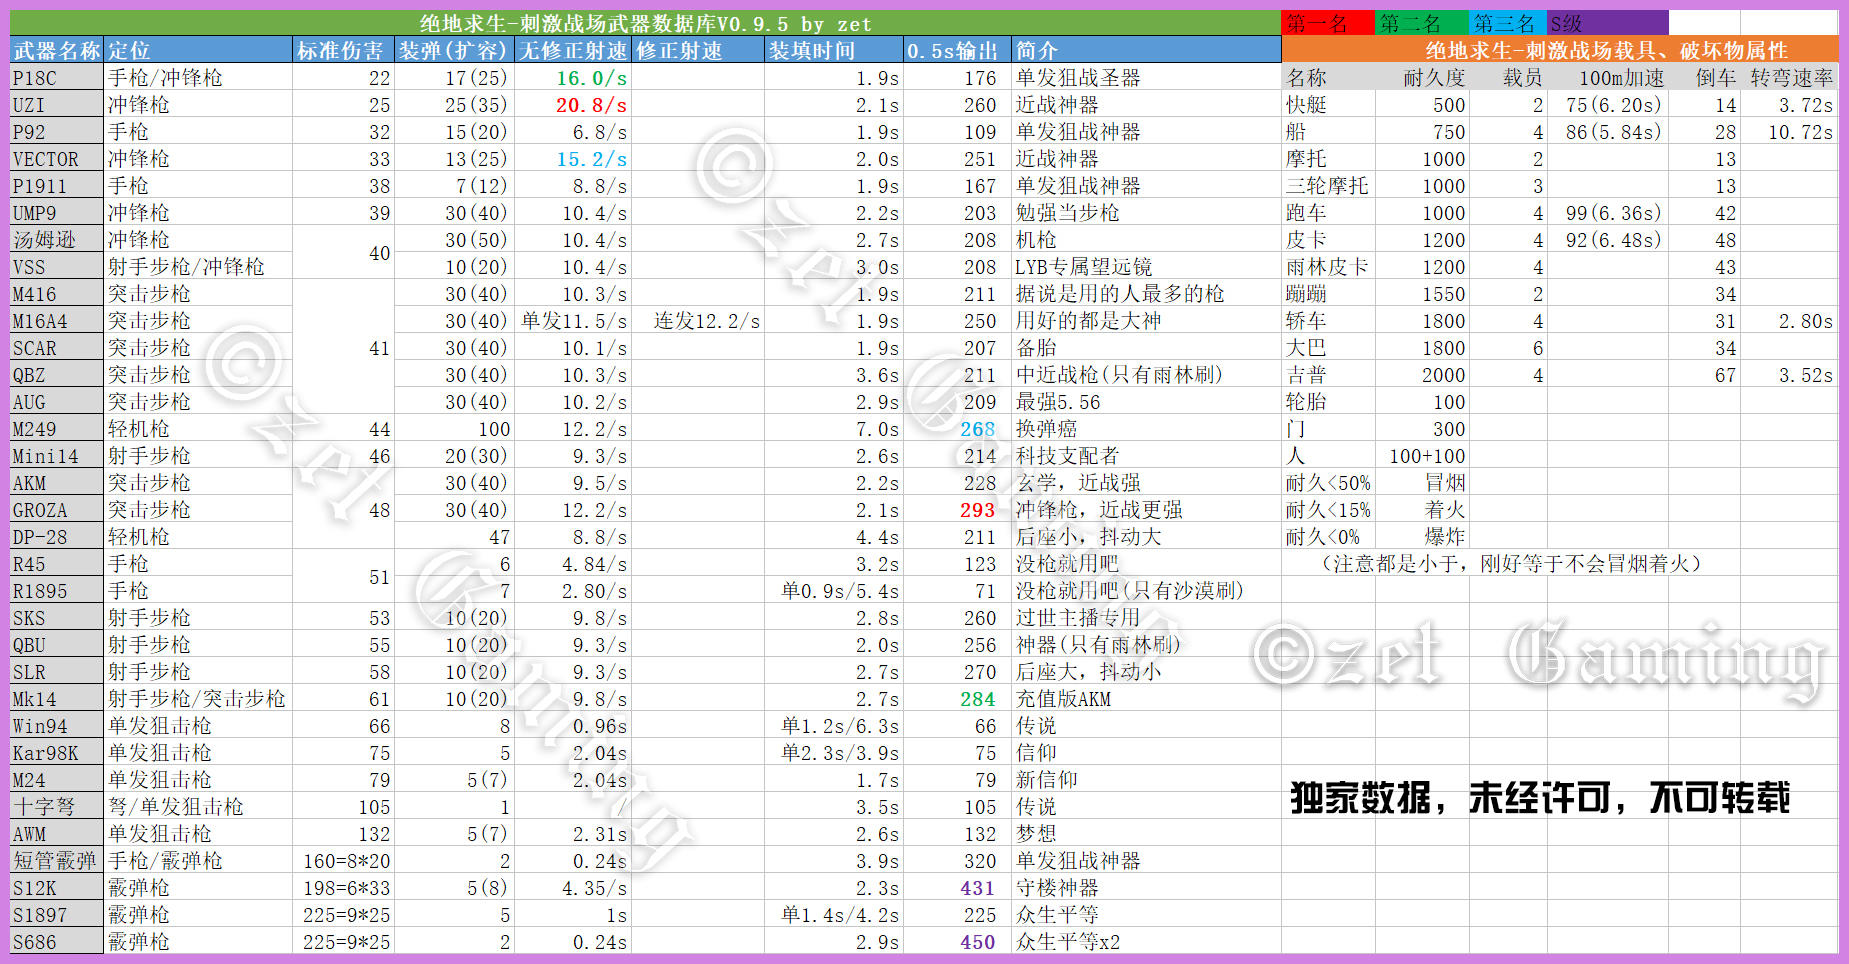Click the SKS weapon name cell
The height and width of the screenshot is (964, 1849).
[x=57, y=618]
